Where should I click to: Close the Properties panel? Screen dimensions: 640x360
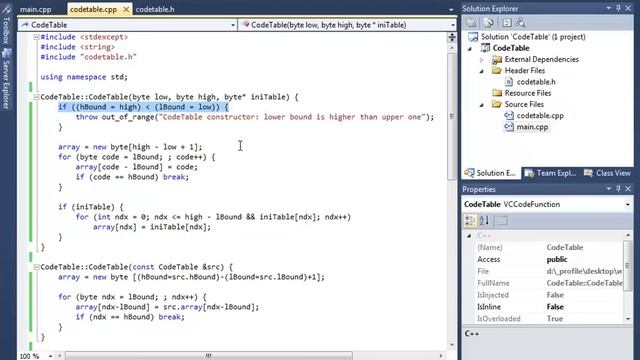point(628,189)
